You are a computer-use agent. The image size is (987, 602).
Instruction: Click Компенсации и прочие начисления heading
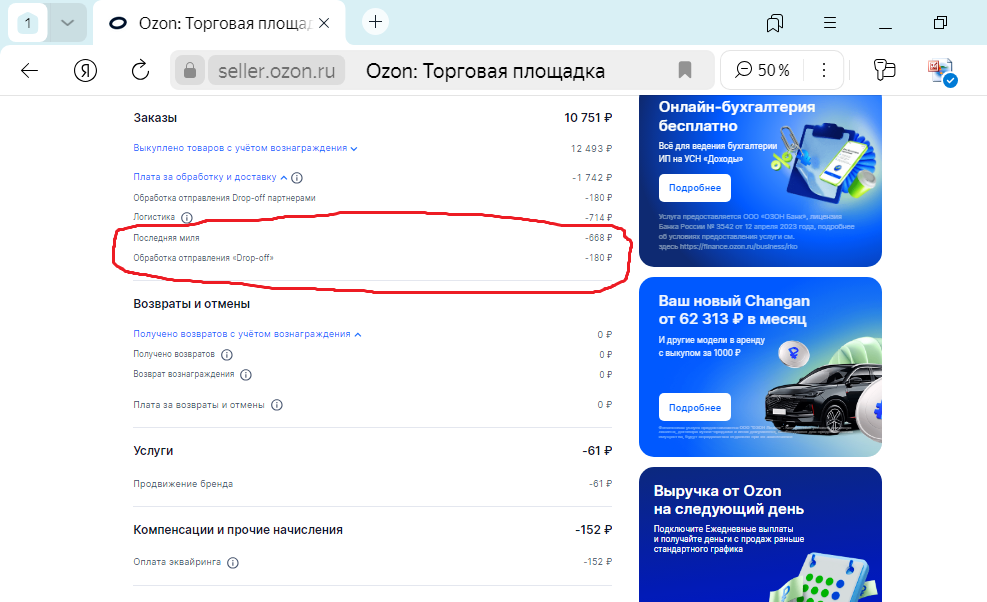point(238,530)
